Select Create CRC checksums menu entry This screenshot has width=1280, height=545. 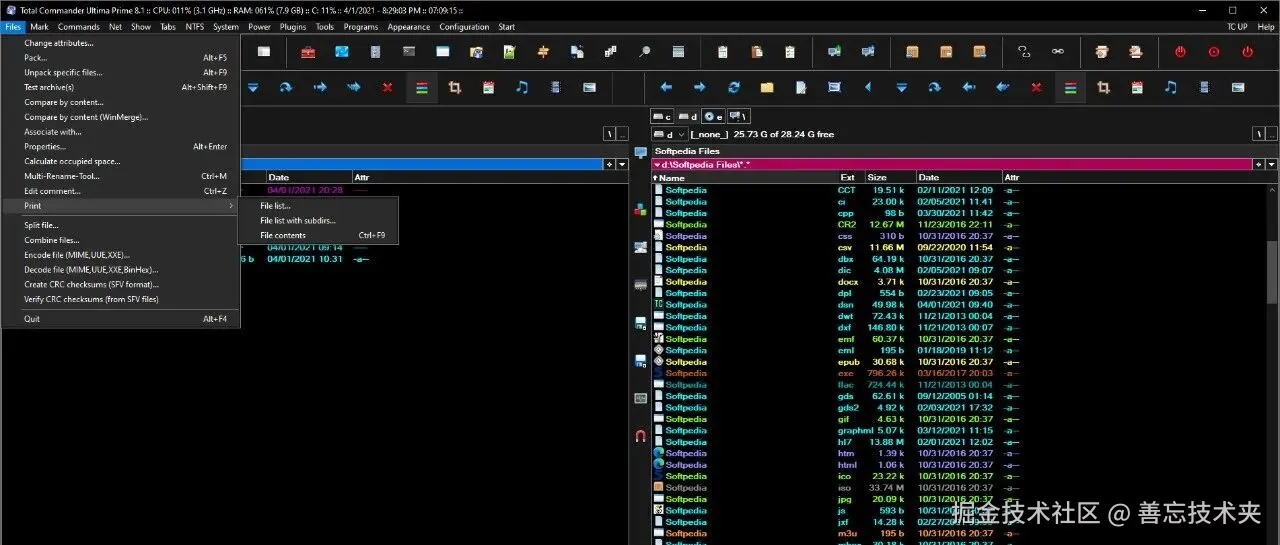point(120,284)
